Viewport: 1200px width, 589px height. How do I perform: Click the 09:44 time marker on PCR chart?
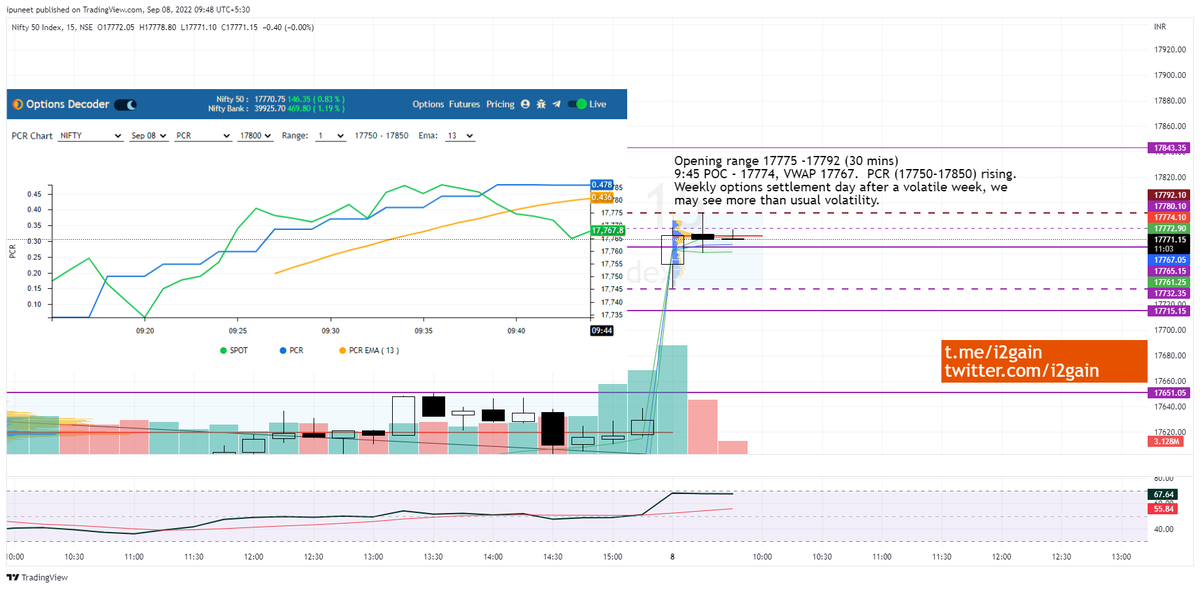pyautogui.click(x=602, y=329)
